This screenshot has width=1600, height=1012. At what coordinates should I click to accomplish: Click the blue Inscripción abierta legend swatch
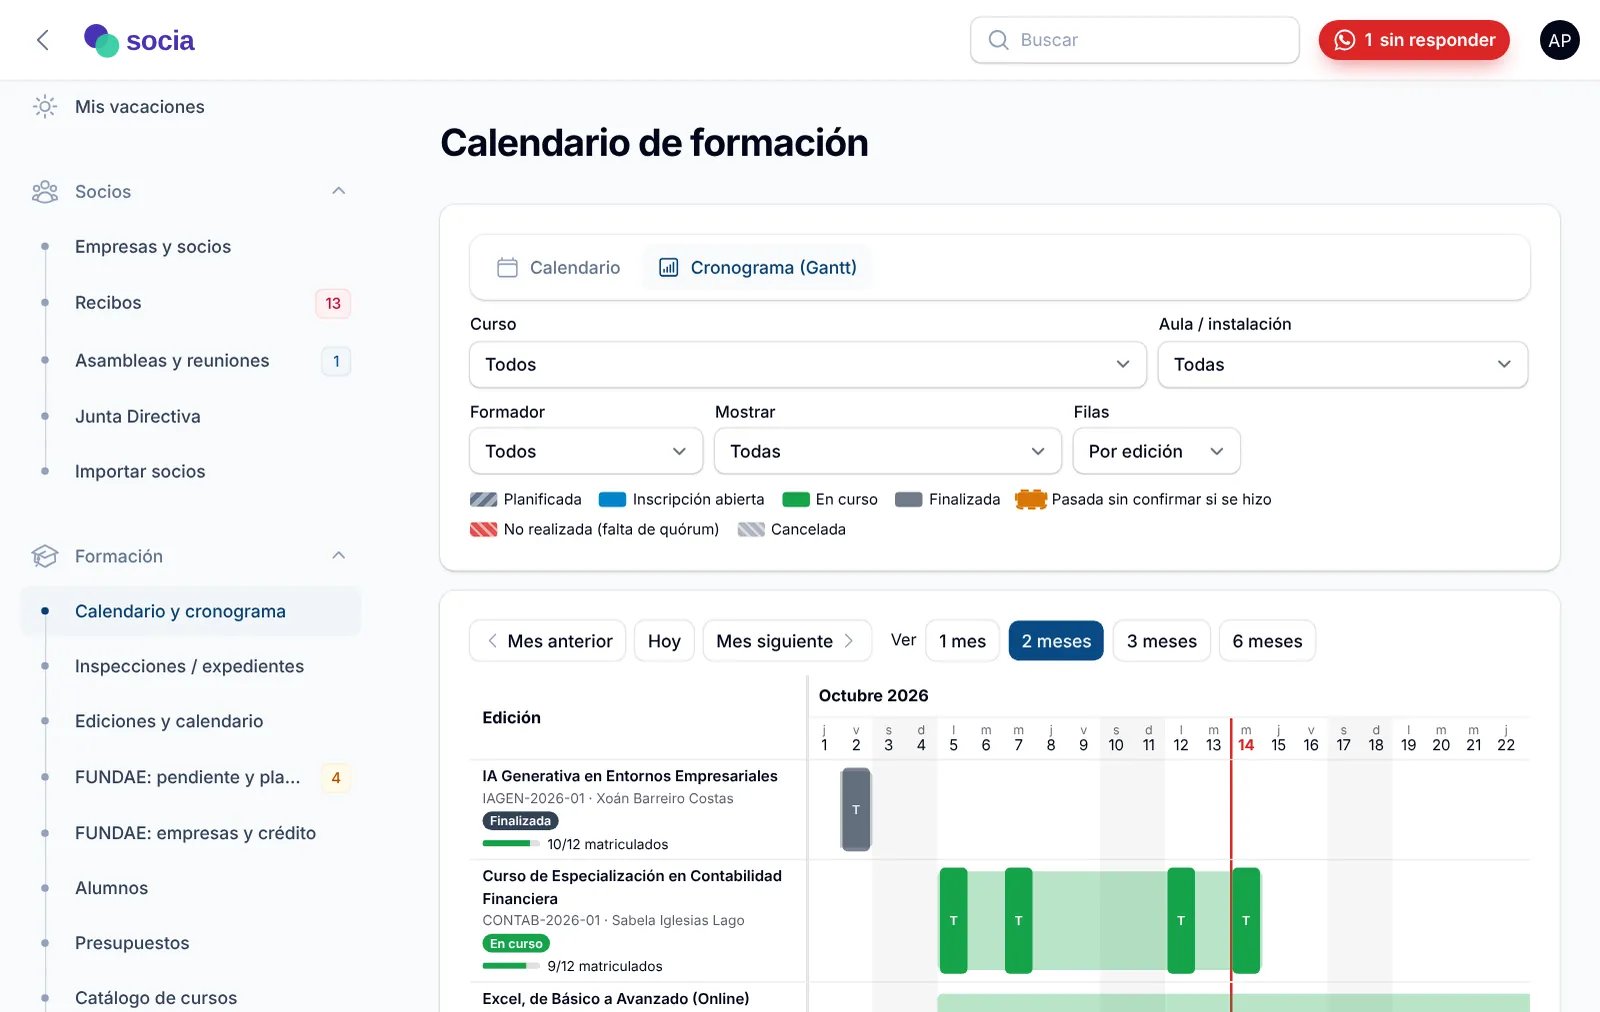tap(612, 500)
